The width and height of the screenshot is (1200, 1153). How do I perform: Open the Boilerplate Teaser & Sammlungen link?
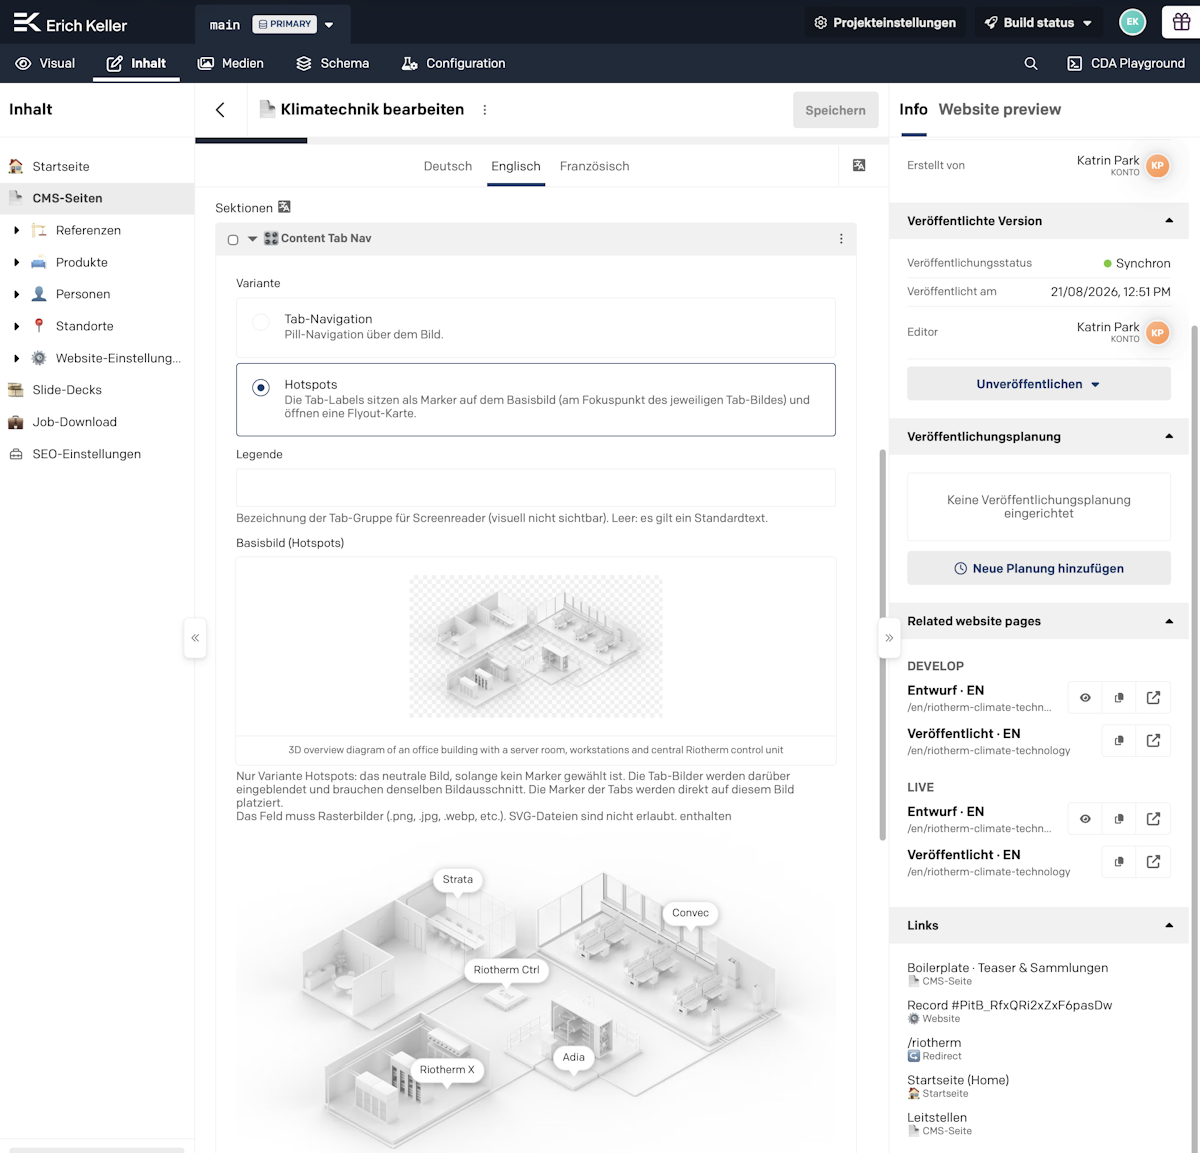1007,968
